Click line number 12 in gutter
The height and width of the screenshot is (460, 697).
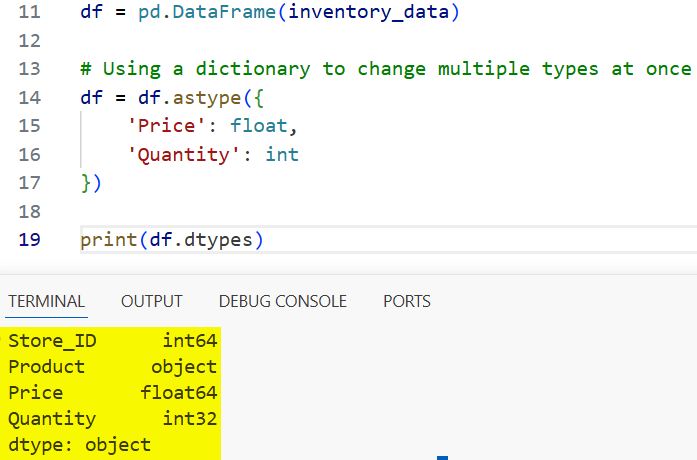[x=30, y=41]
